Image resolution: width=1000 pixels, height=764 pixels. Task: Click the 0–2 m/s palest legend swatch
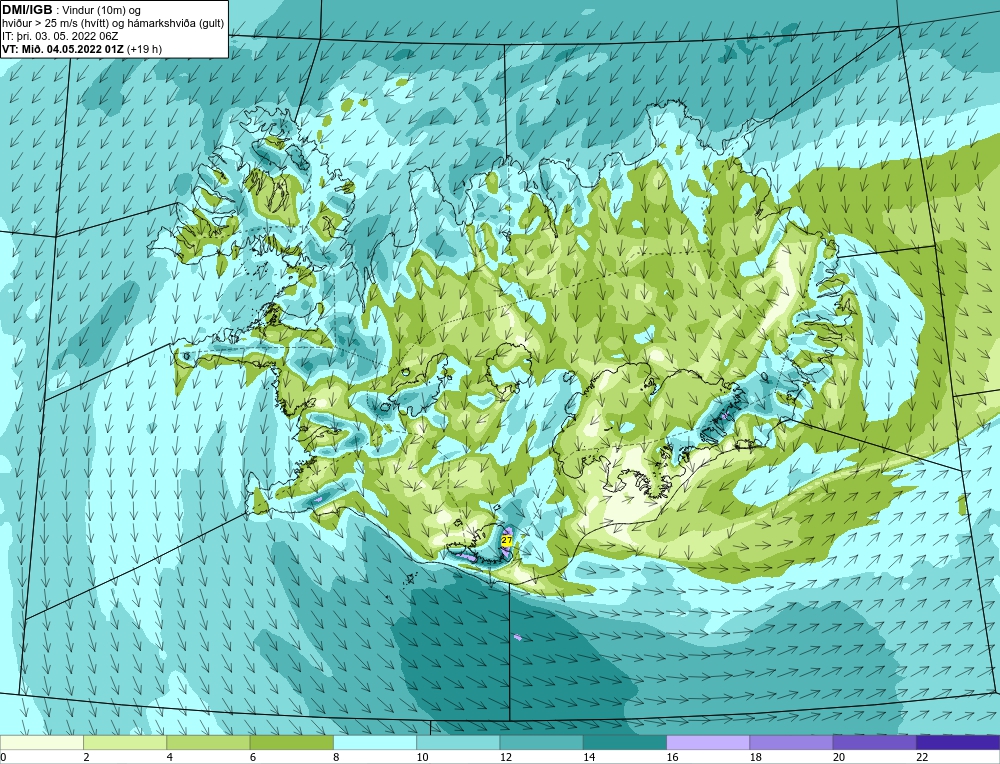pyautogui.click(x=41, y=742)
